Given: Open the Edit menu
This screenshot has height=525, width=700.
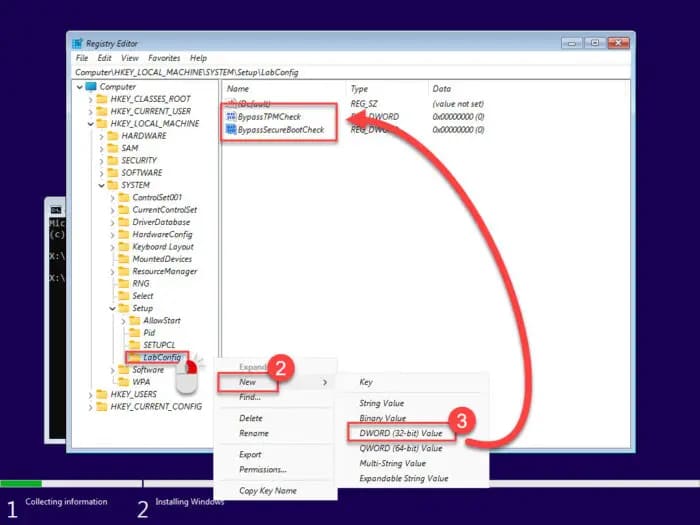Looking at the screenshot, I should [104, 58].
